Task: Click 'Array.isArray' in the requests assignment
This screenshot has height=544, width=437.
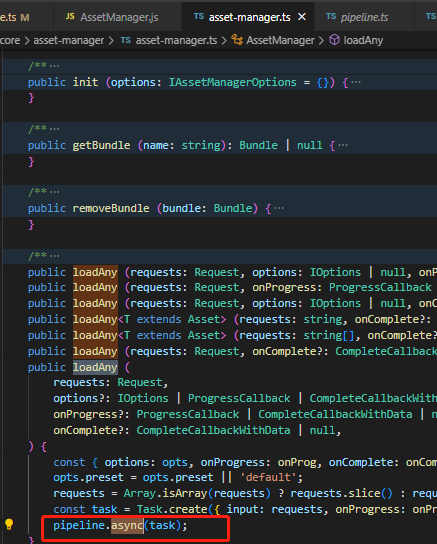Action: [166, 493]
